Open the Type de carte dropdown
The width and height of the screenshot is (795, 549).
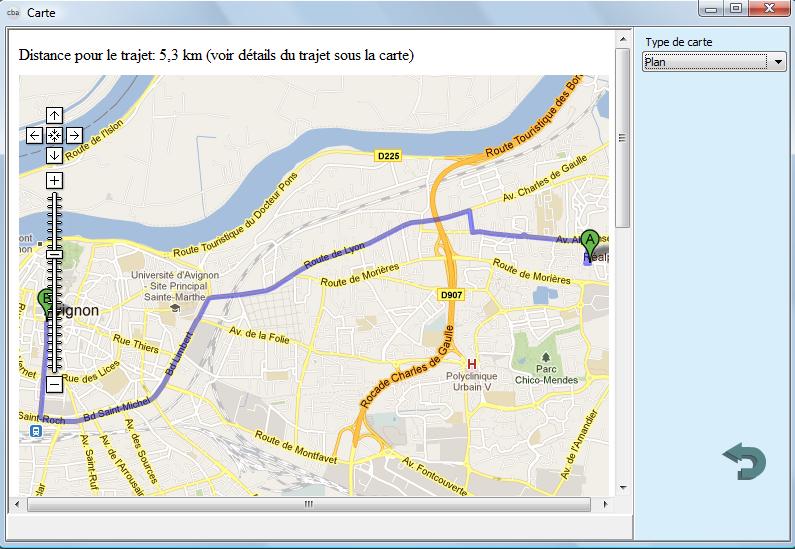(x=714, y=62)
